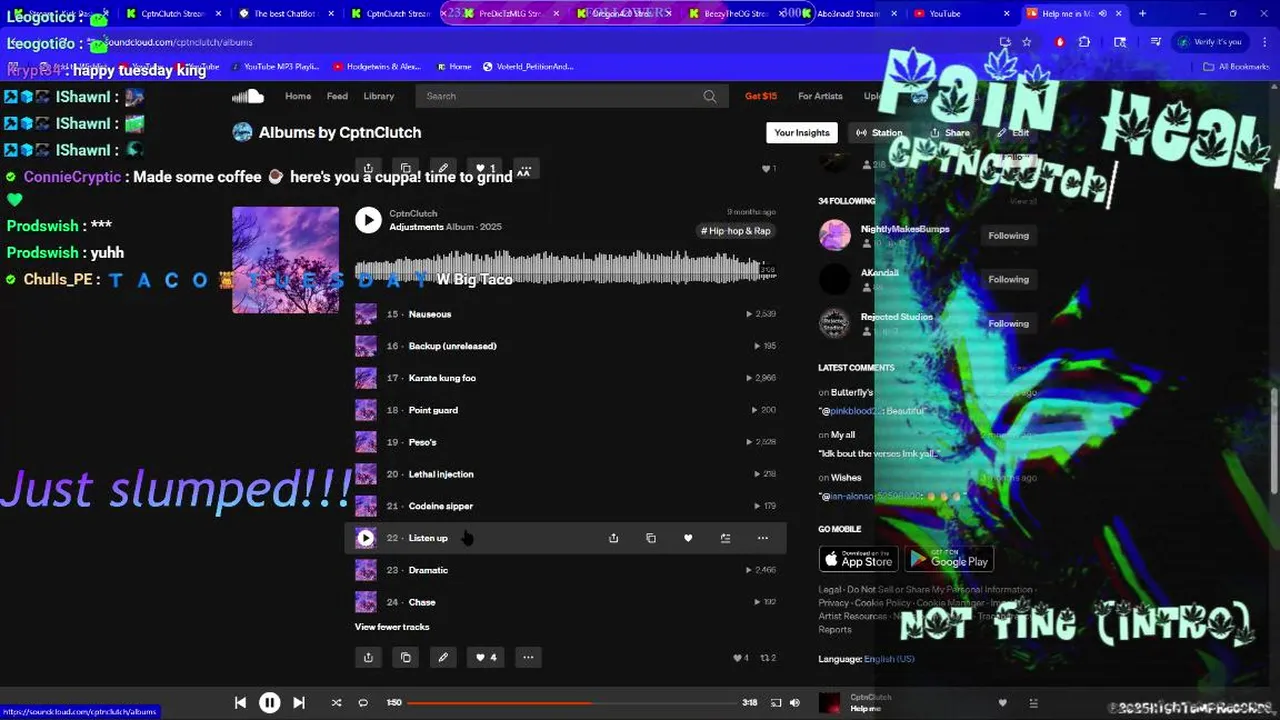Click copy link icon above Adjustments album
This screenshot has height=720, width=1280.
[x=405, y=168]
